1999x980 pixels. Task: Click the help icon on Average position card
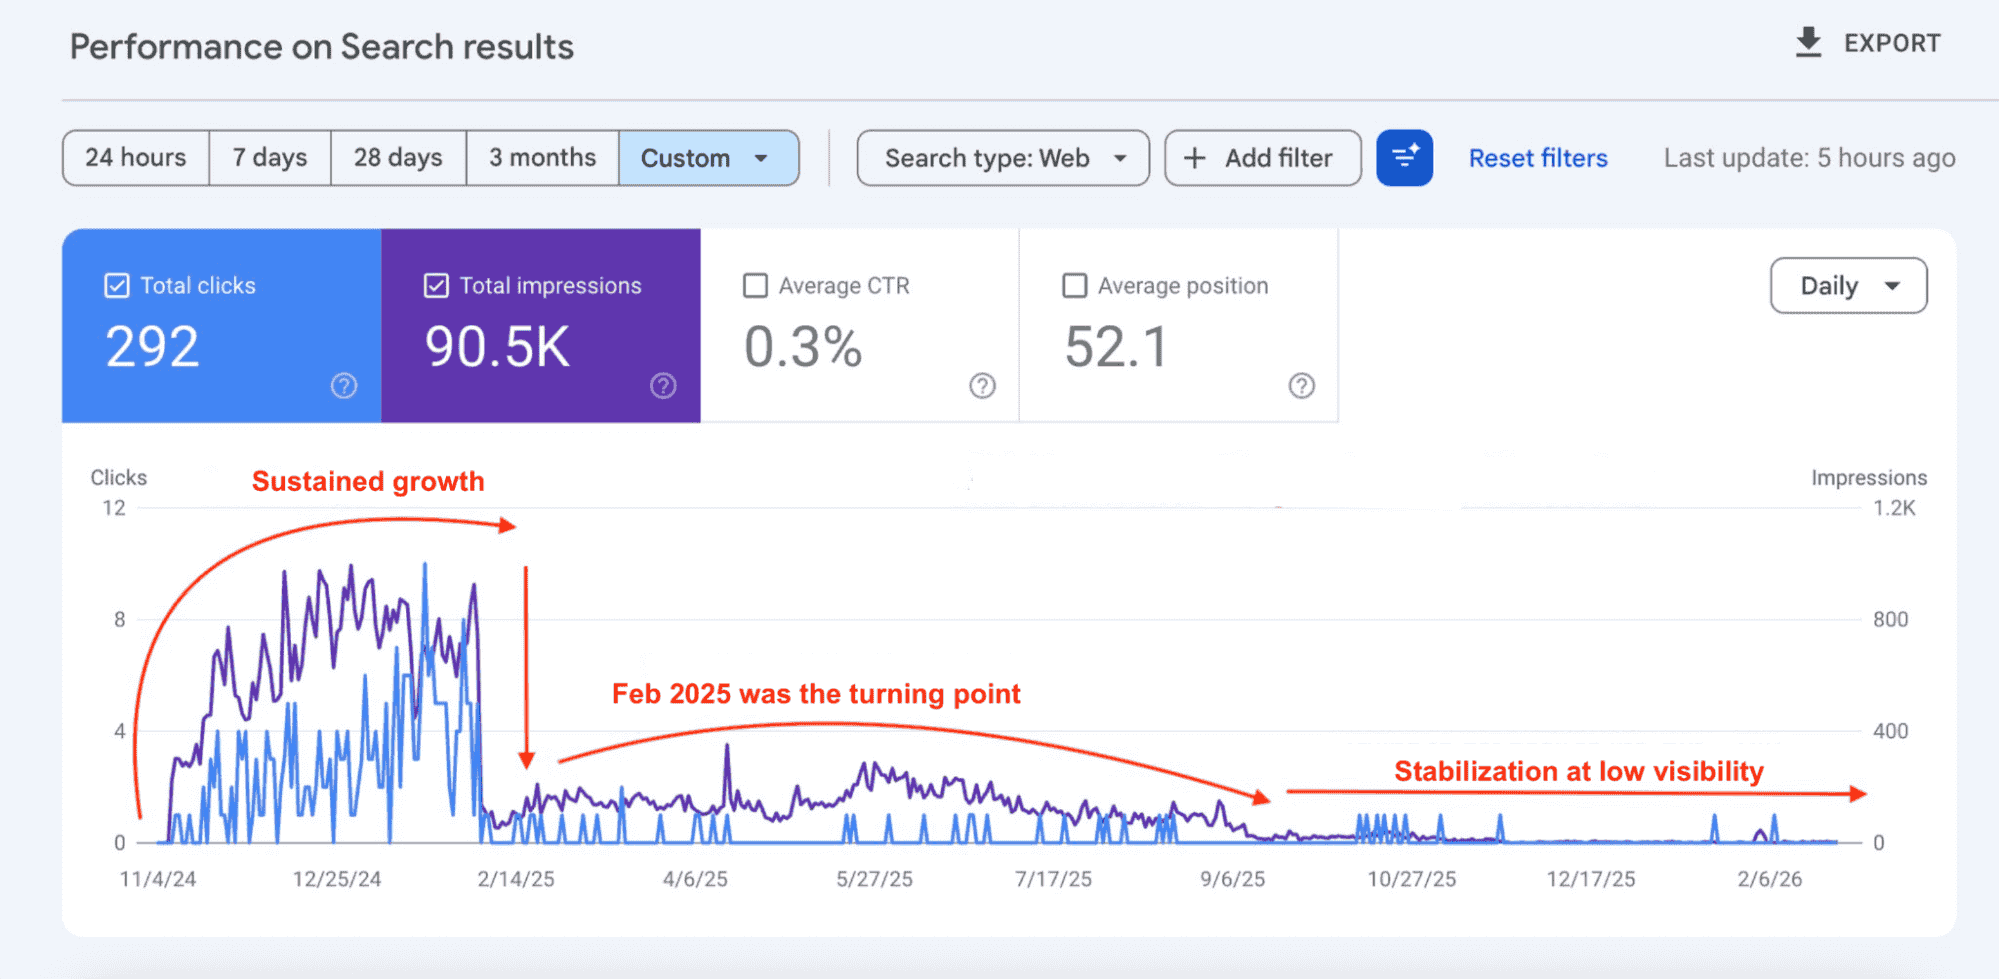(x=1300, y=385)
